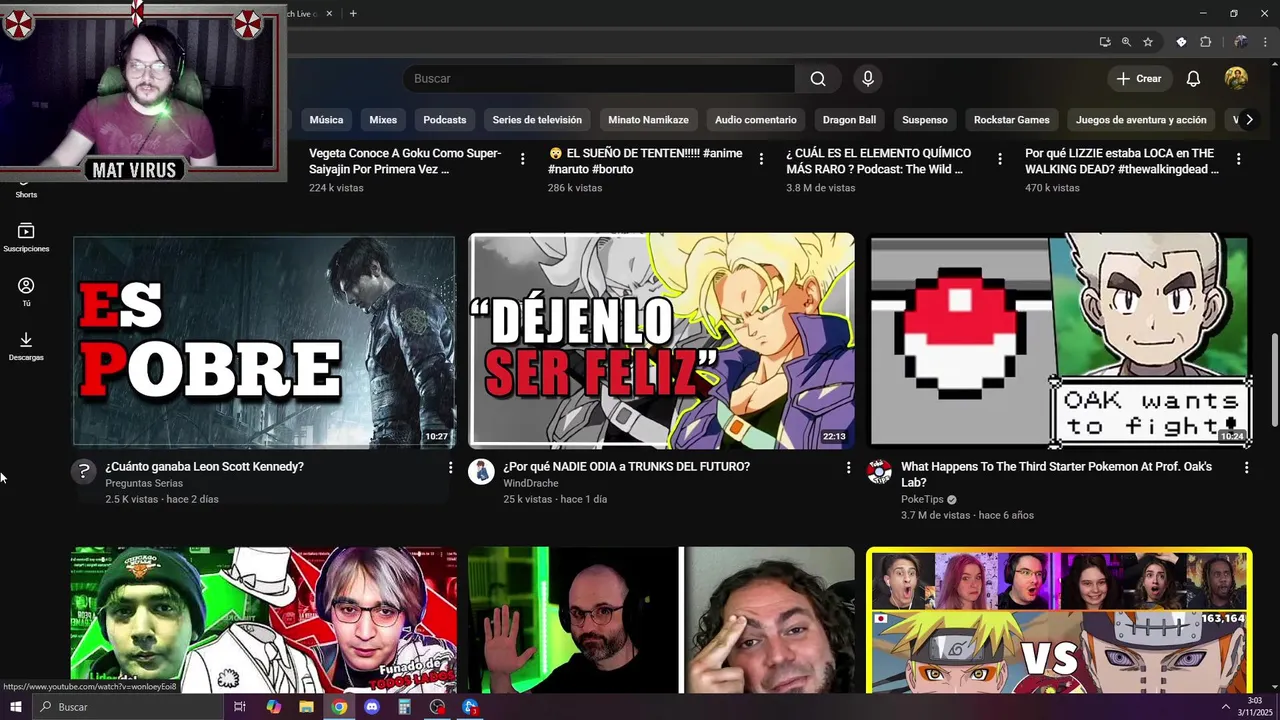Open '¿Por qué NADIE ODIA a TRUNKS' title

tap(626, 467)
